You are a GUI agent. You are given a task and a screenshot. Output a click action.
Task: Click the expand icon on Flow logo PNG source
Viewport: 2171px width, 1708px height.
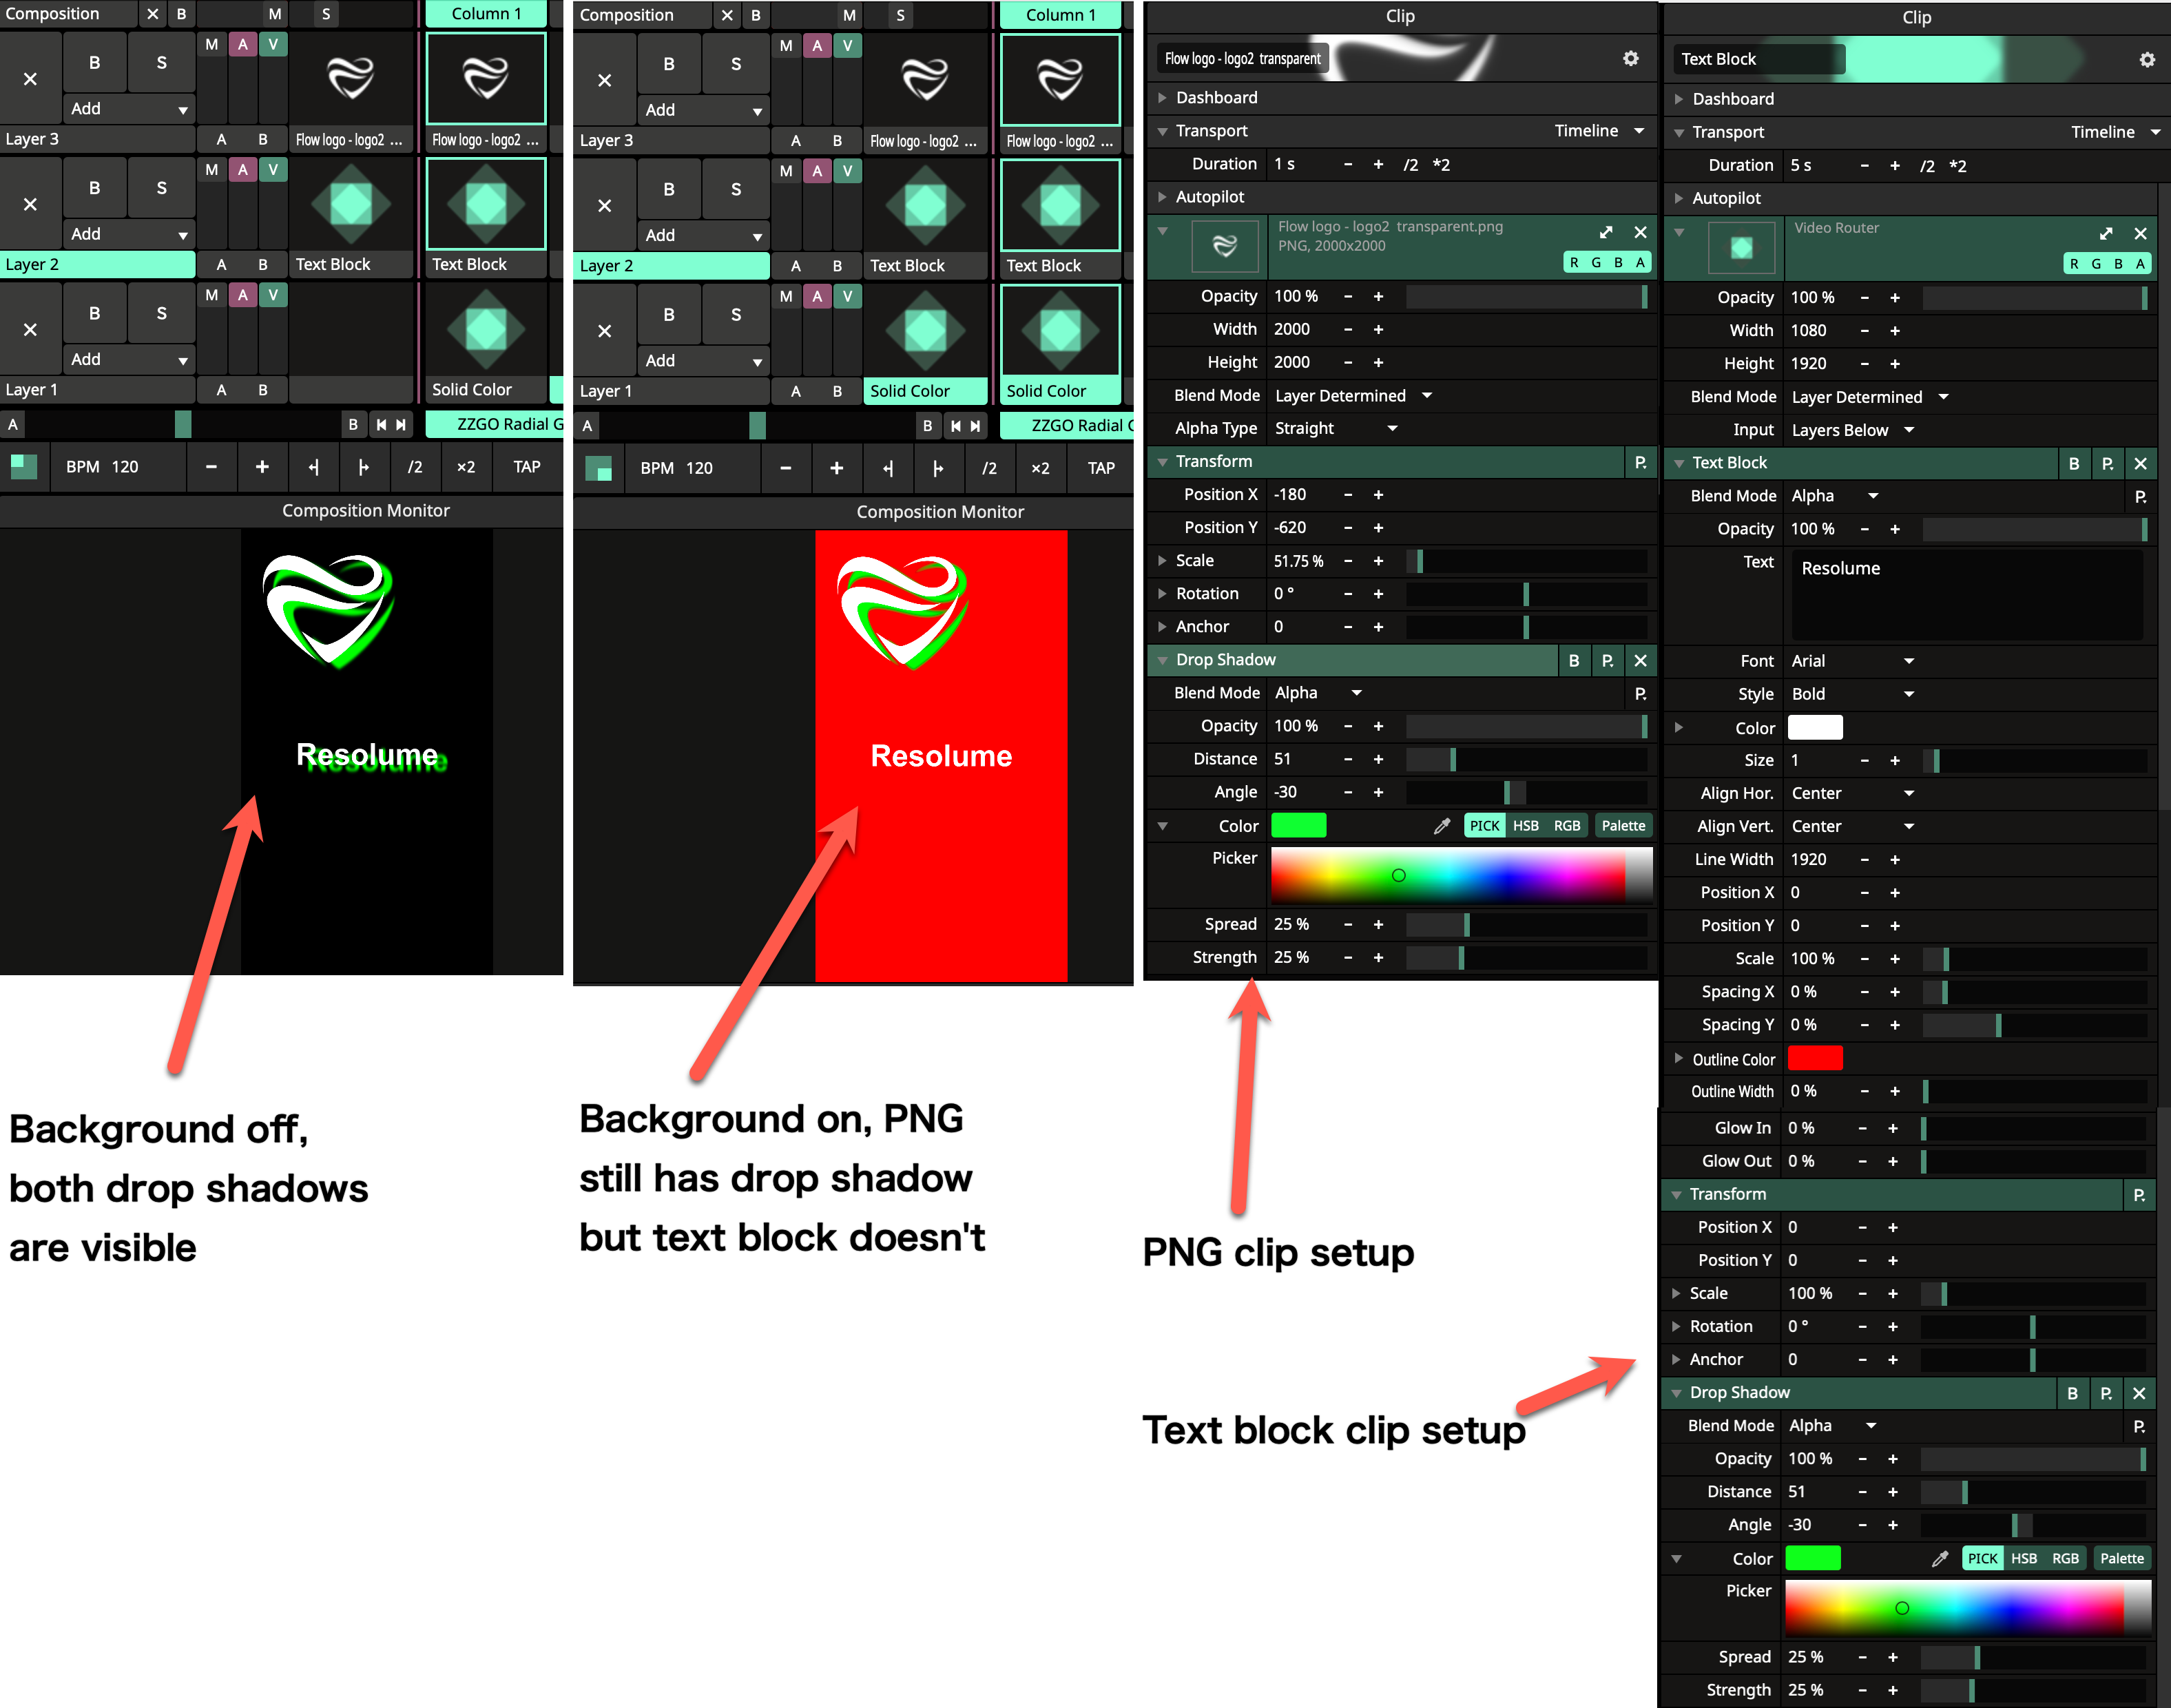1606,232
